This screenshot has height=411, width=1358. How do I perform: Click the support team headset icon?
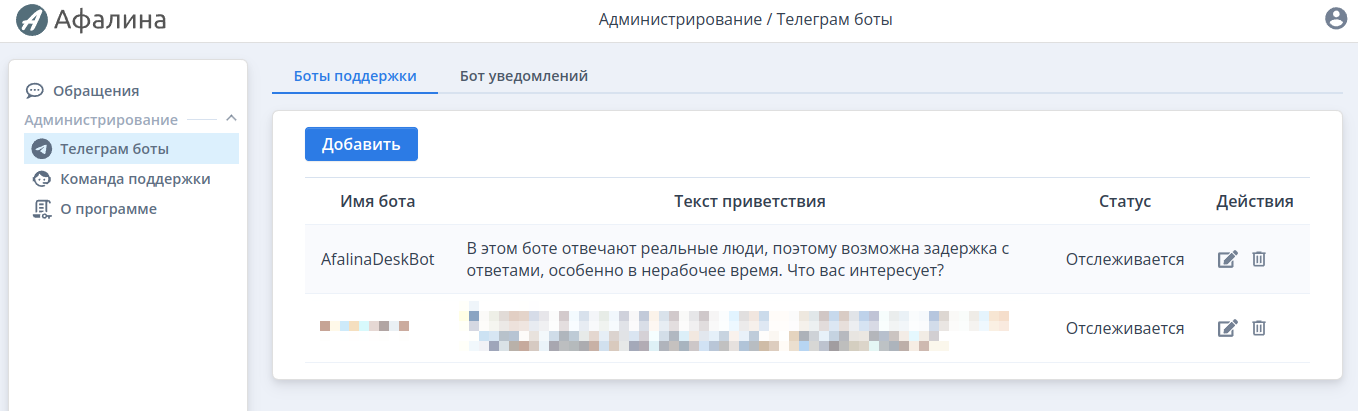41,180
